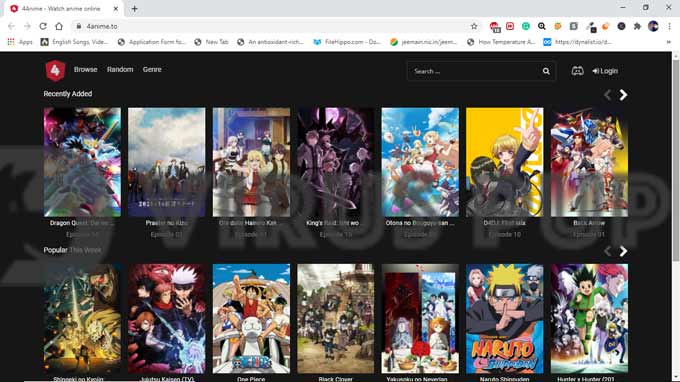The width and height of the screenshot is (680, 382).
Task: Click the Dragon Quest title link
Action: pos(82,223)
